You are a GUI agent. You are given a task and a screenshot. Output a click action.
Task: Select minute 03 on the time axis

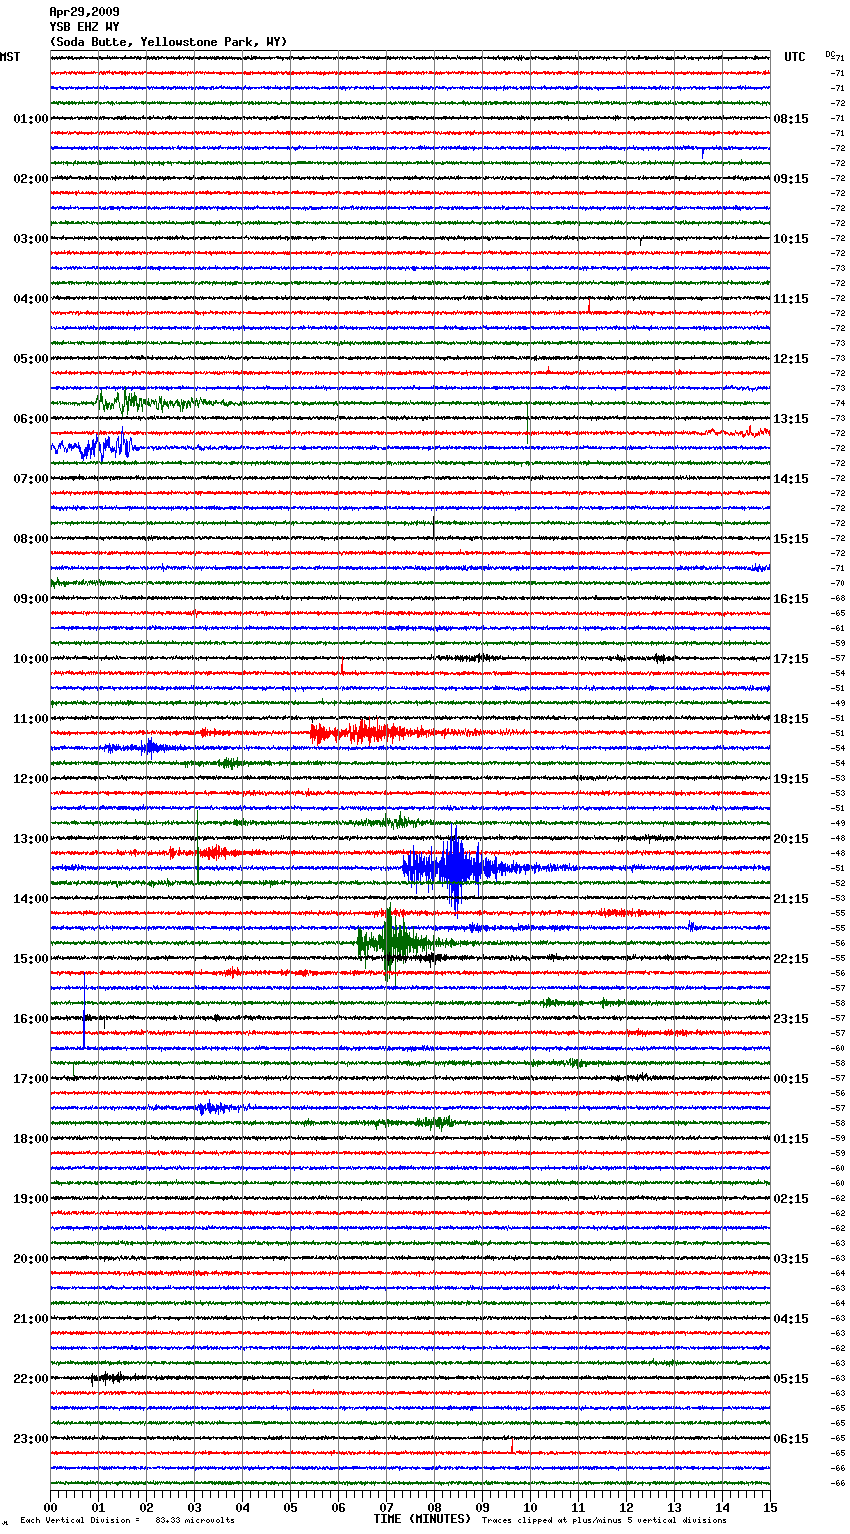[194, 1508]
